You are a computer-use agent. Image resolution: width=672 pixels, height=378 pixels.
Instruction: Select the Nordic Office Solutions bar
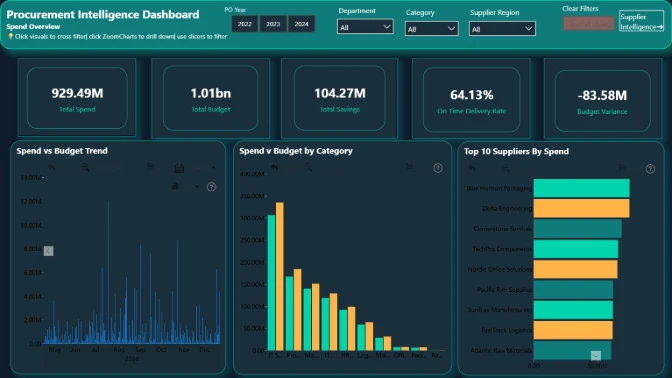pos(575,269)
